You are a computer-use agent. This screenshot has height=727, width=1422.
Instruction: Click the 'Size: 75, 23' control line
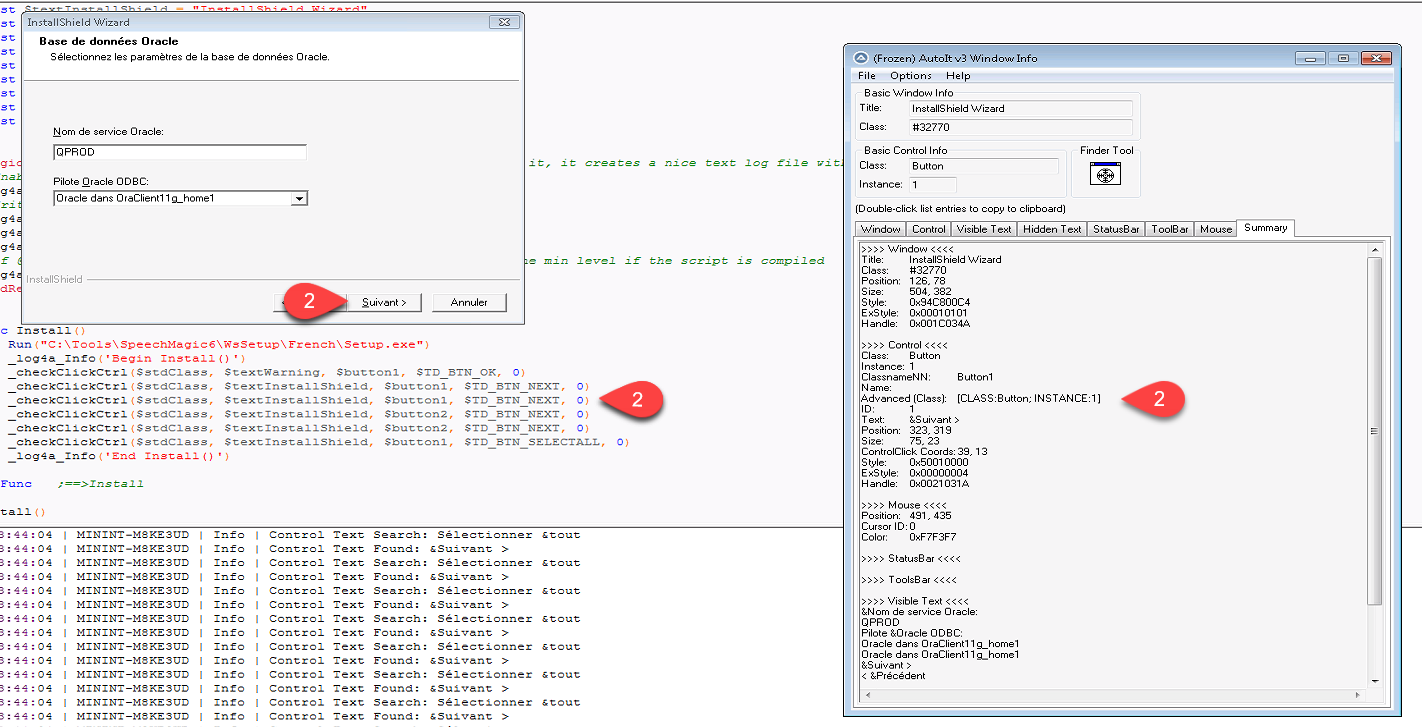898,441
